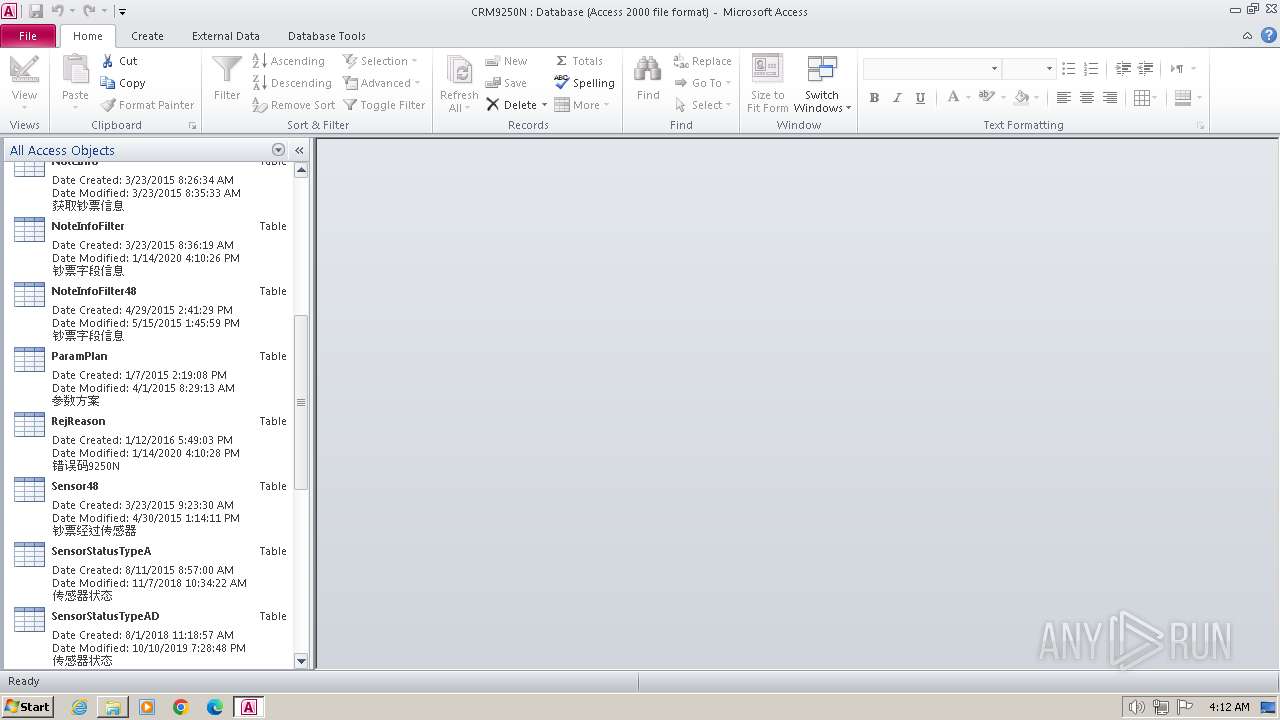Open the font name combo box
The image size is (1280, 720).
click(x=932, y=68)
